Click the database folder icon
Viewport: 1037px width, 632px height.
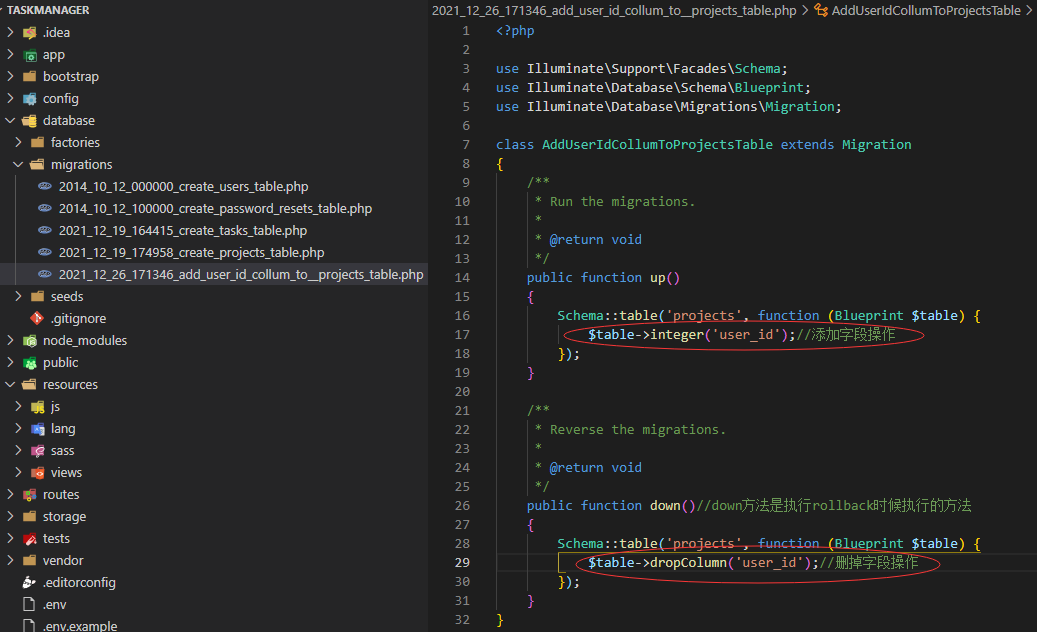coord(30,120)
